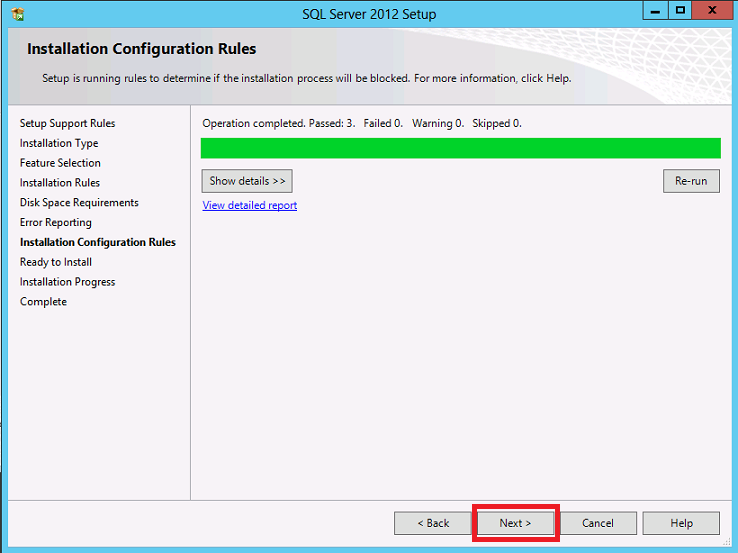
Task: Click the Operation completed status text
Action: click(362, 123)
